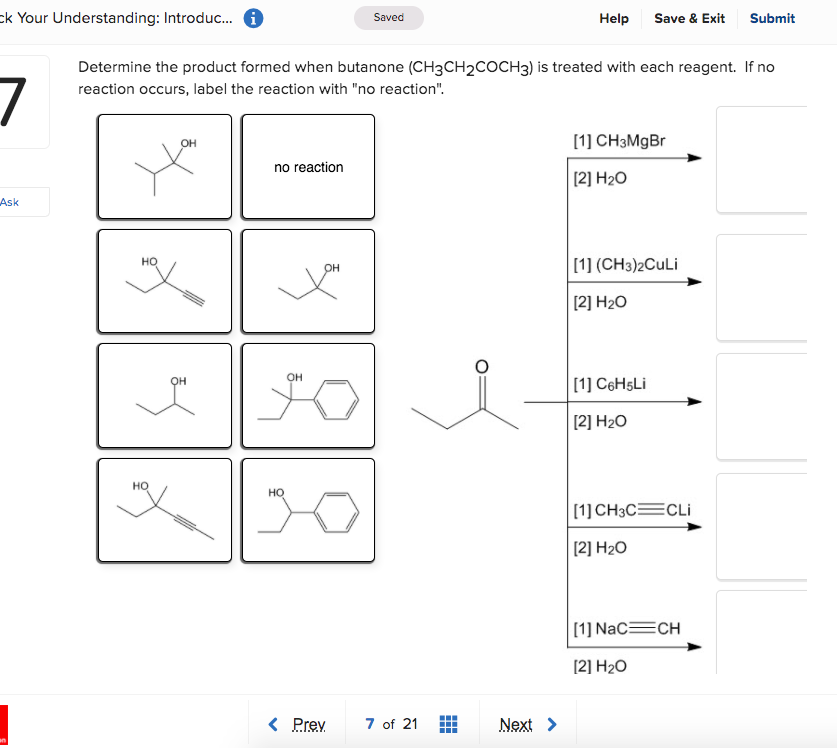The image size is (837, 748).
Task: Select the answer card with phenyl alcohol structure
Action: pyautogui.click(x=307, y=396)
